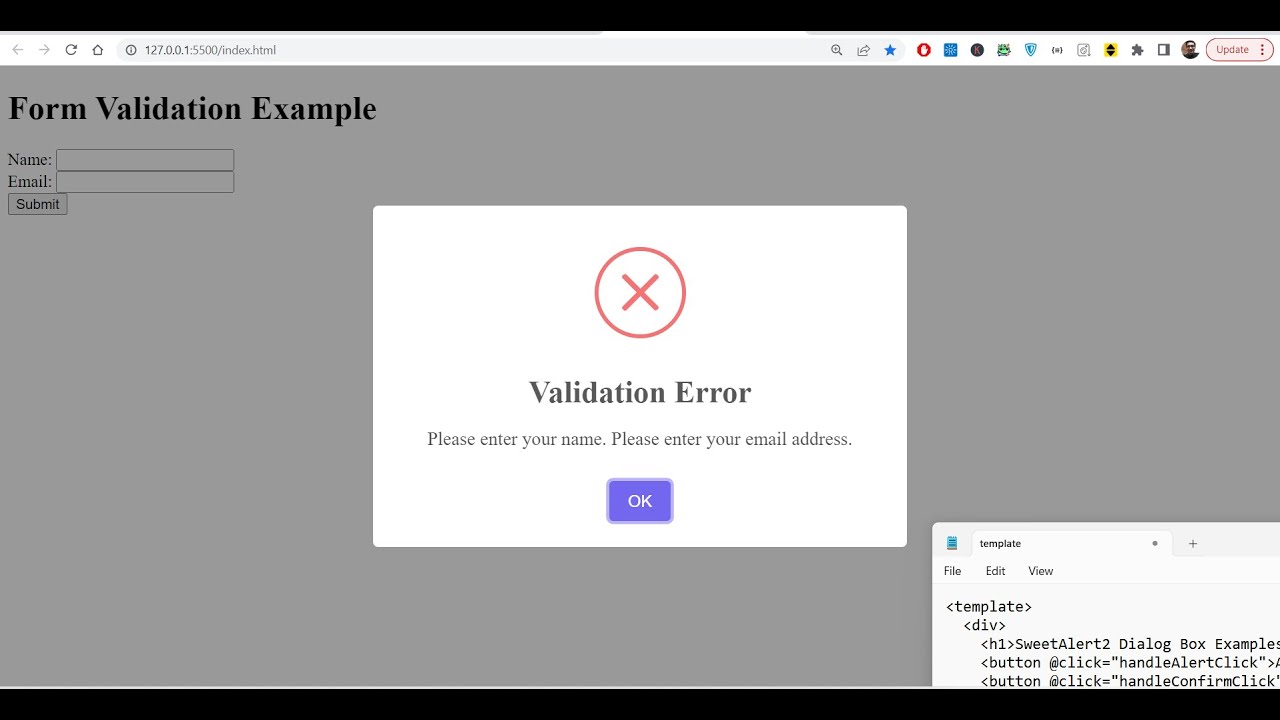The image size is (1280, 720).
Task: Open the File menu in Notepad
Action: (952, 571)
